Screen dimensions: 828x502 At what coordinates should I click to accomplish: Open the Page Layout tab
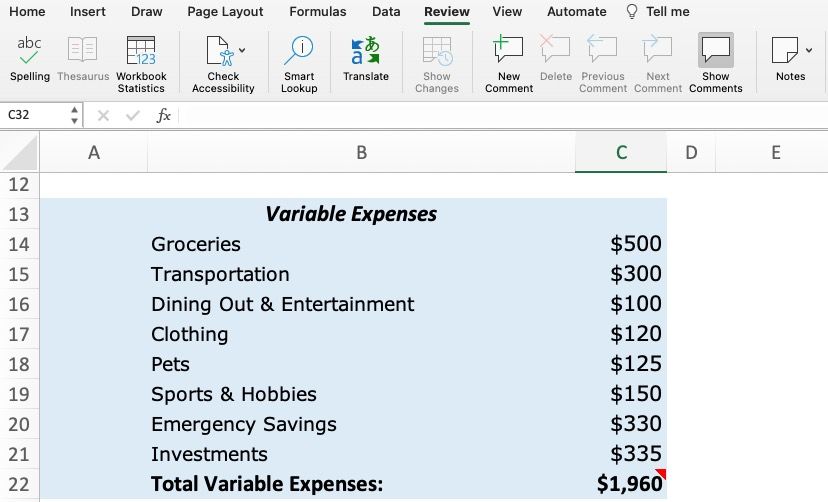point(225,12)
